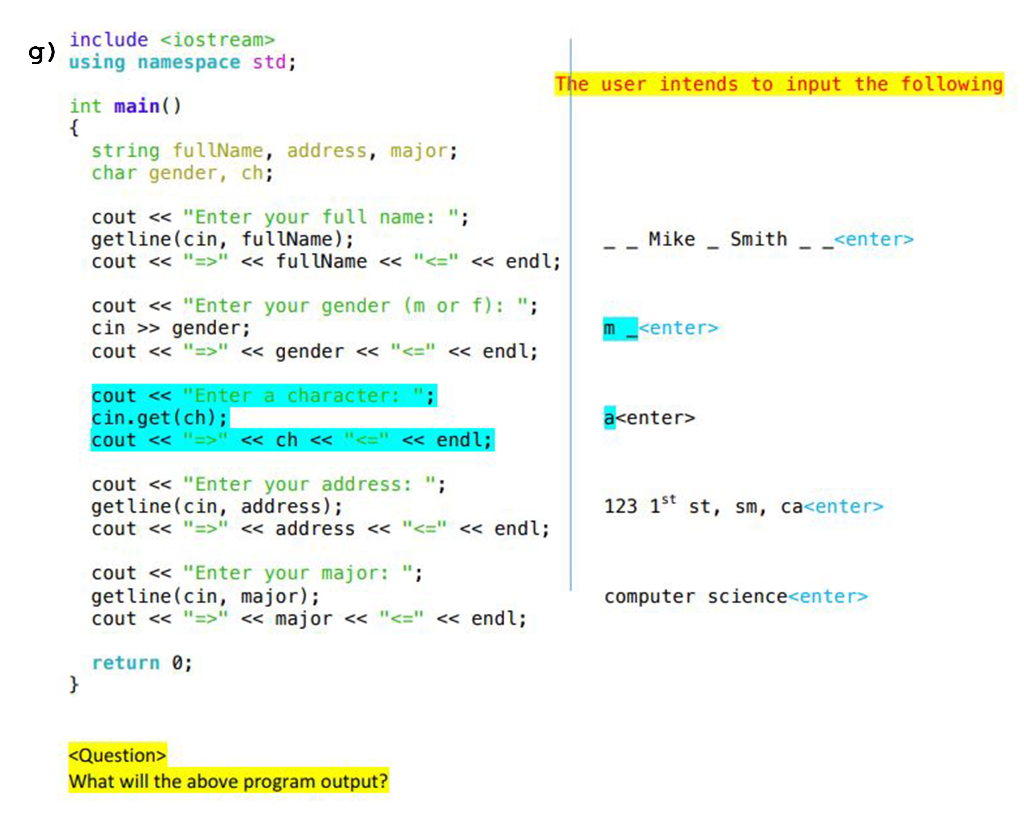
Task: Click the yellow highlighted user input banner
Action: tap(779, 84)
